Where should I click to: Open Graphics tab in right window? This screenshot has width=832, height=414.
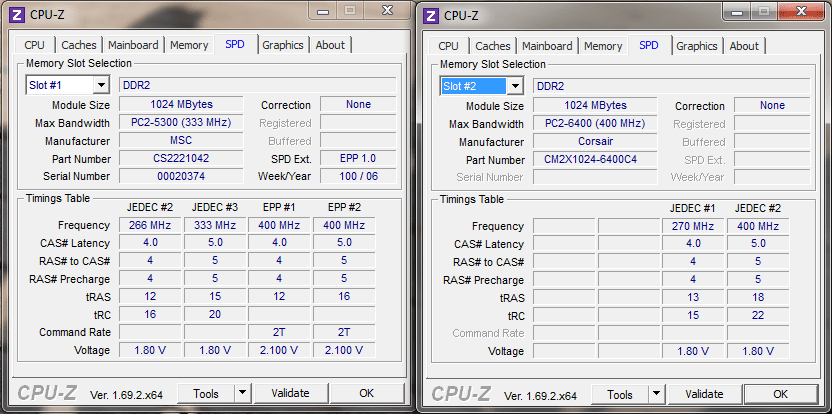click(x=697, y=46)
